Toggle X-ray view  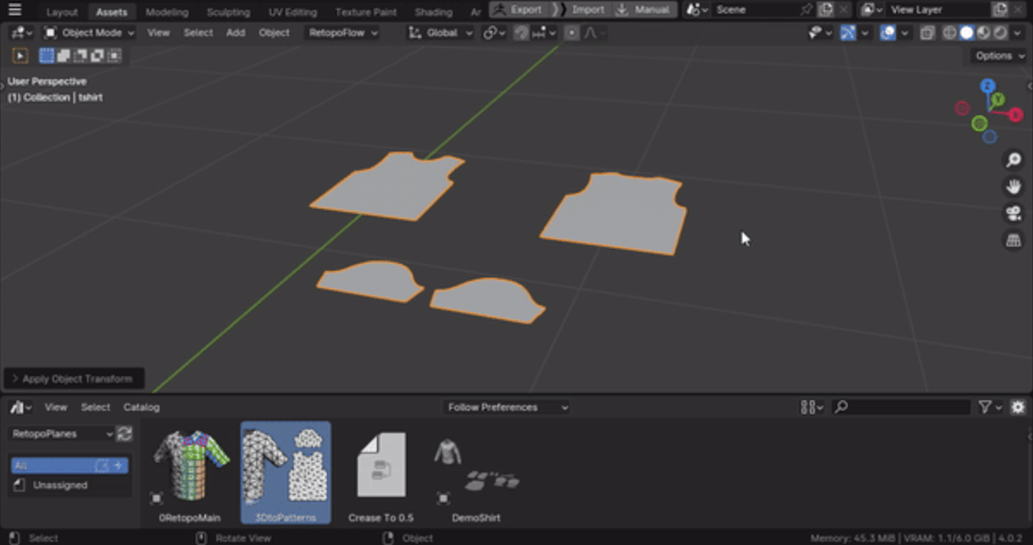(928, 32)
